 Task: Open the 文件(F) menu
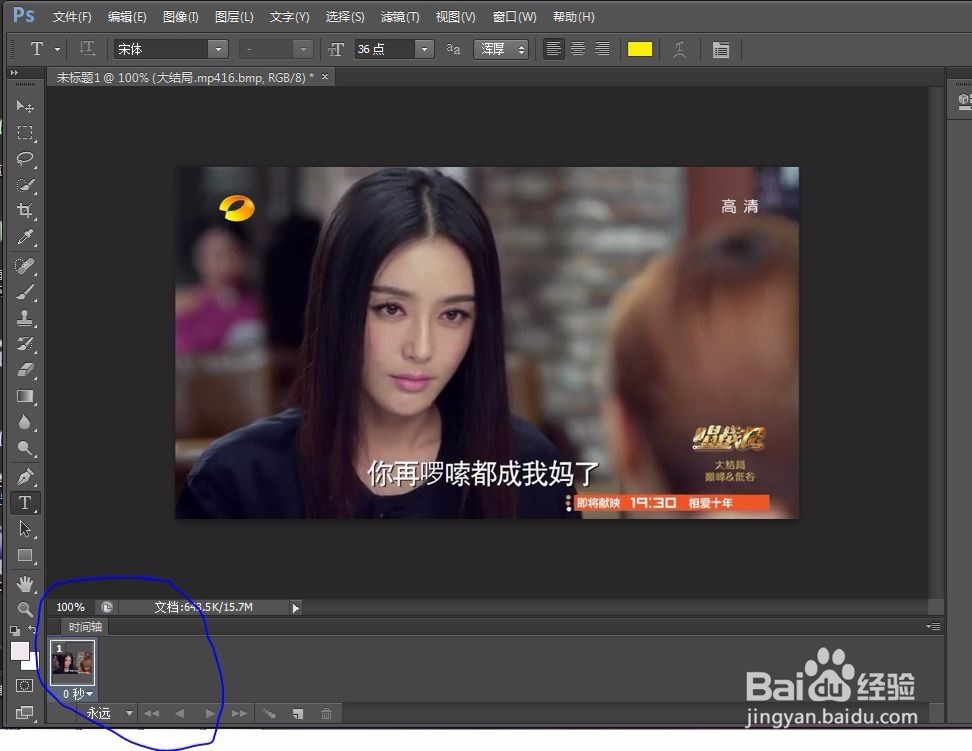pyautogui.click(x=72, y=17)
